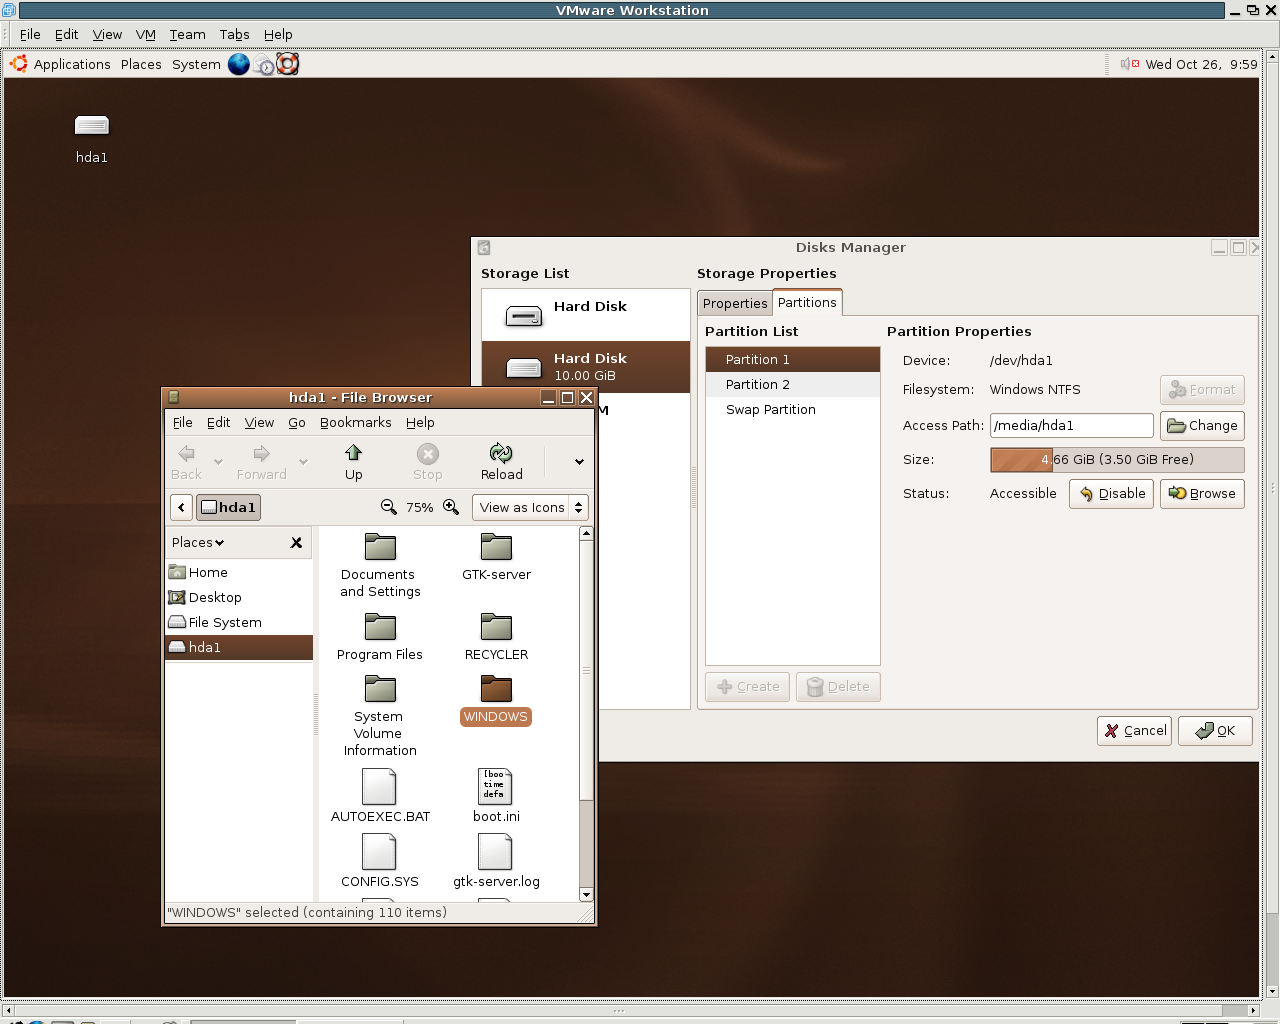Select the gtk-server.log file
This screenshot has height=1024, width=1280.
point(496,861)
